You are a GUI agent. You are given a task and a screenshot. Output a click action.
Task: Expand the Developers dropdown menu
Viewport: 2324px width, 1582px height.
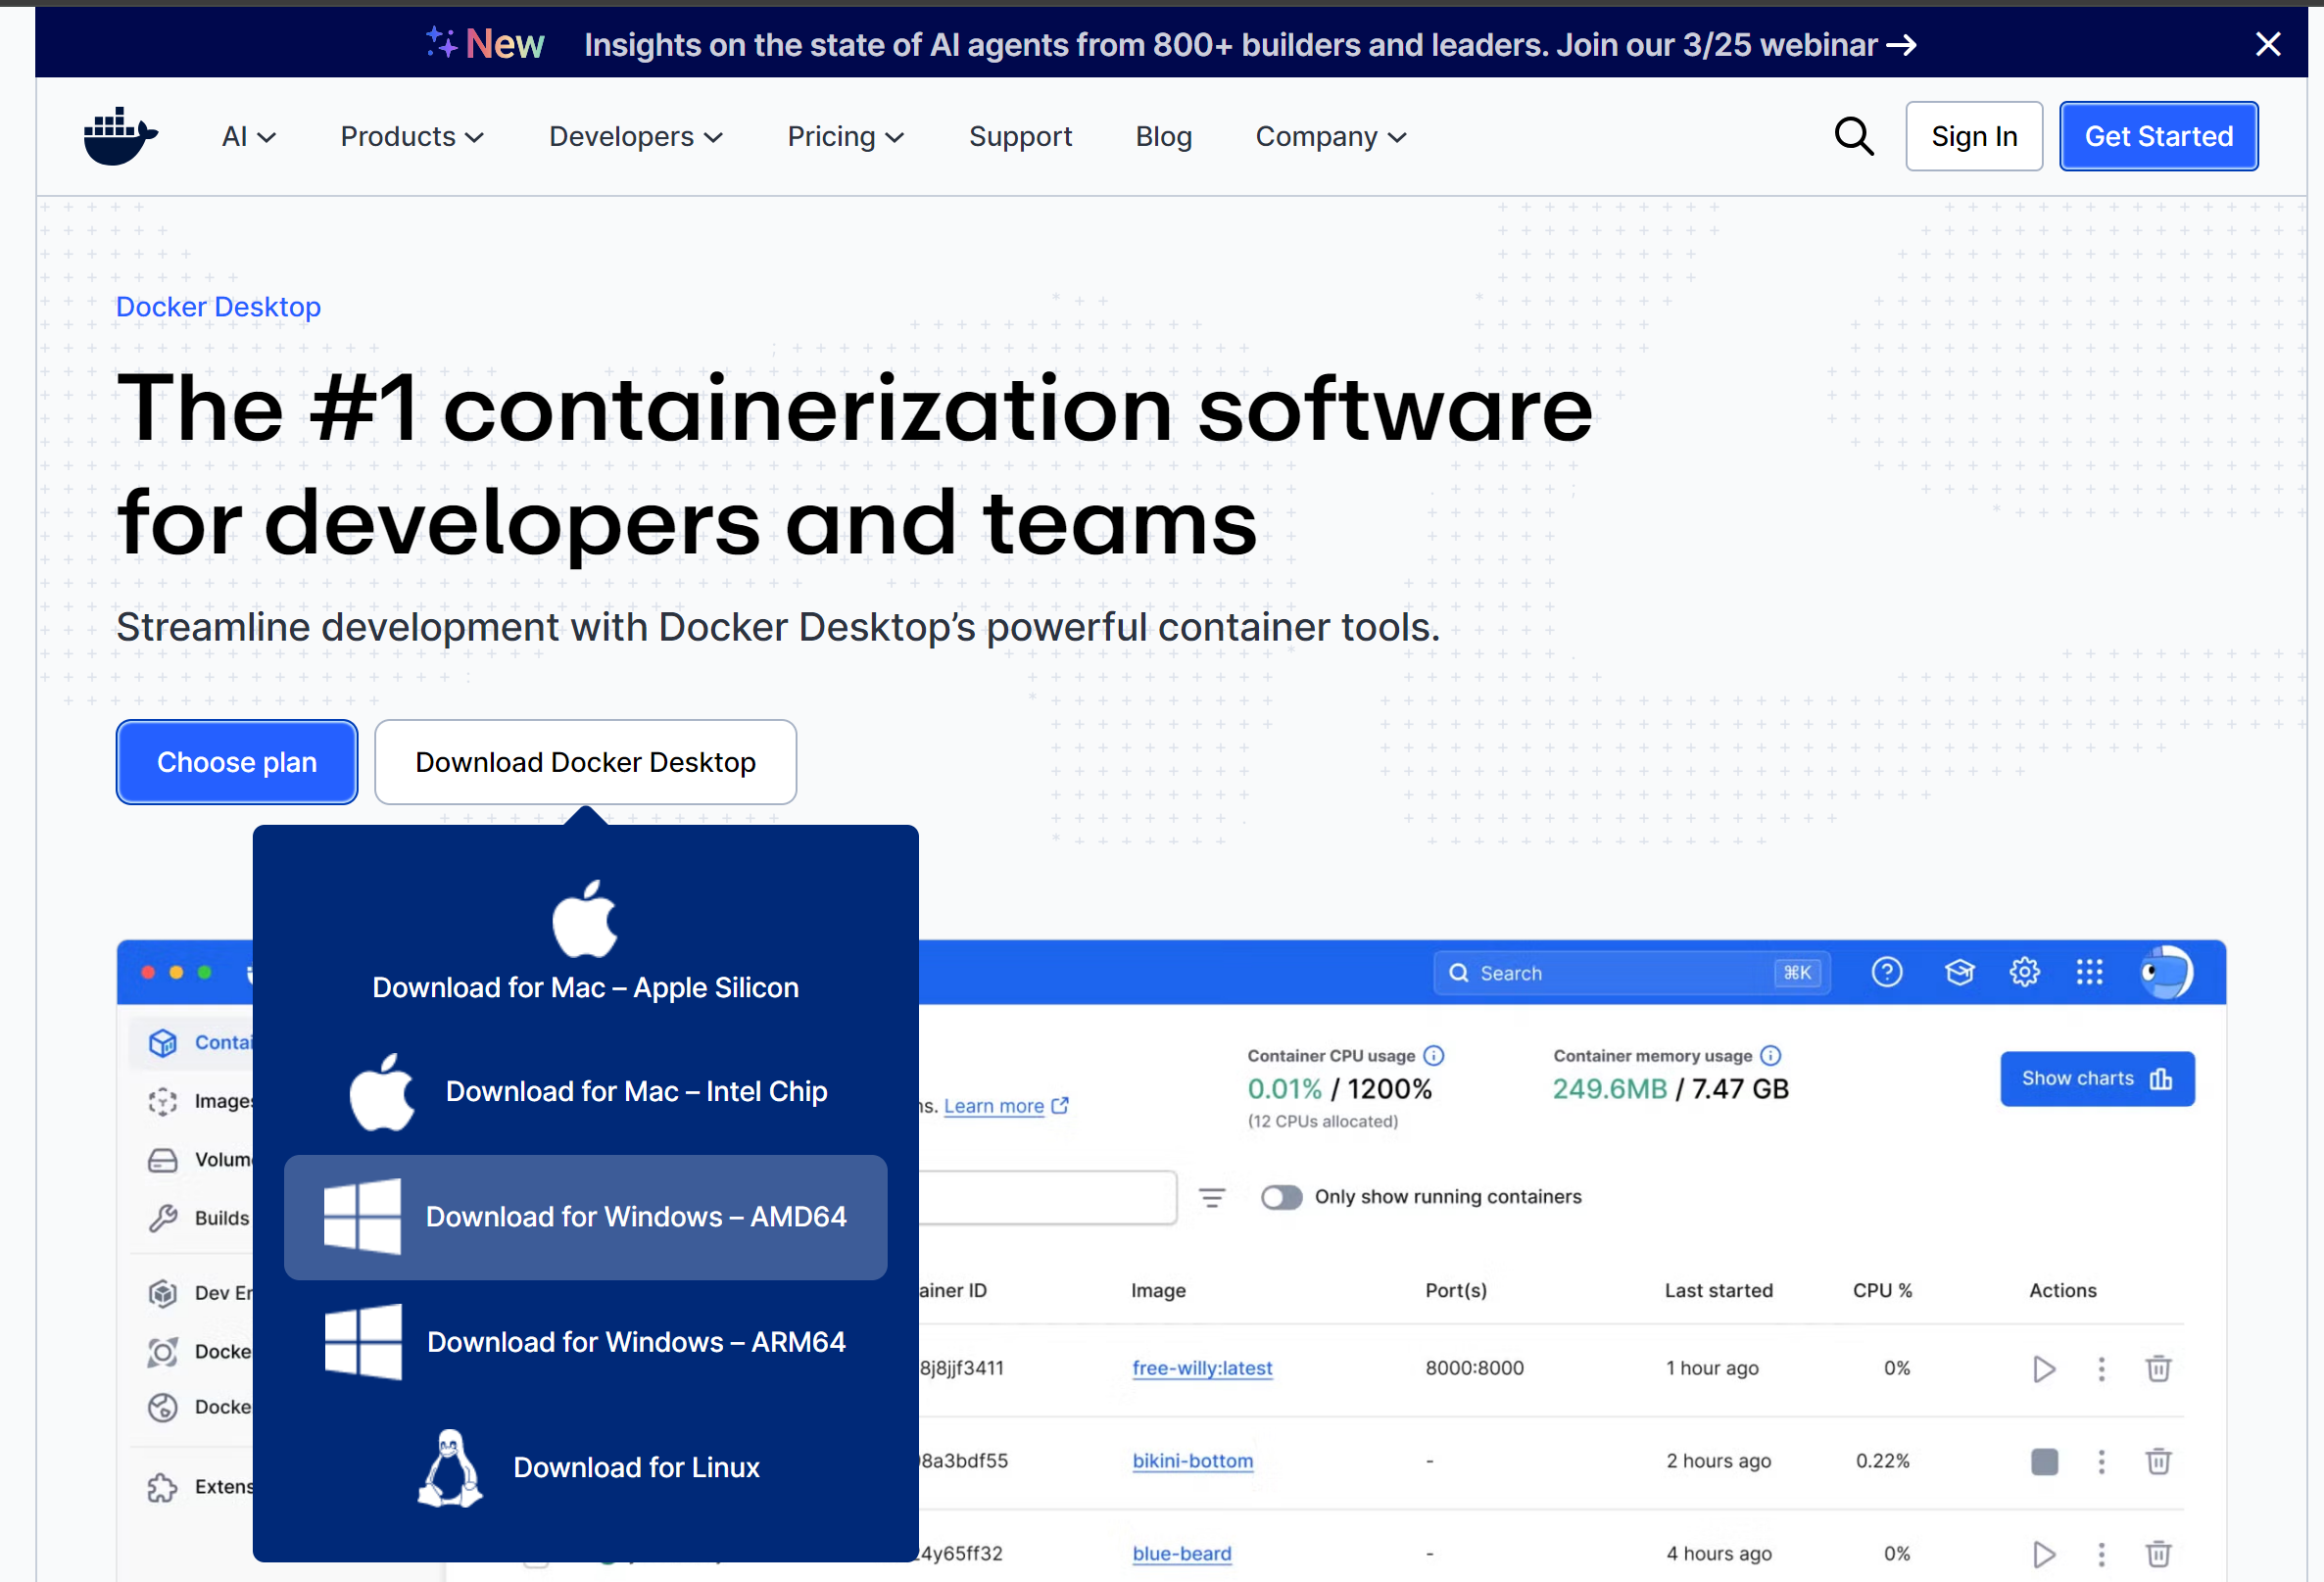[x=635, y=136]
